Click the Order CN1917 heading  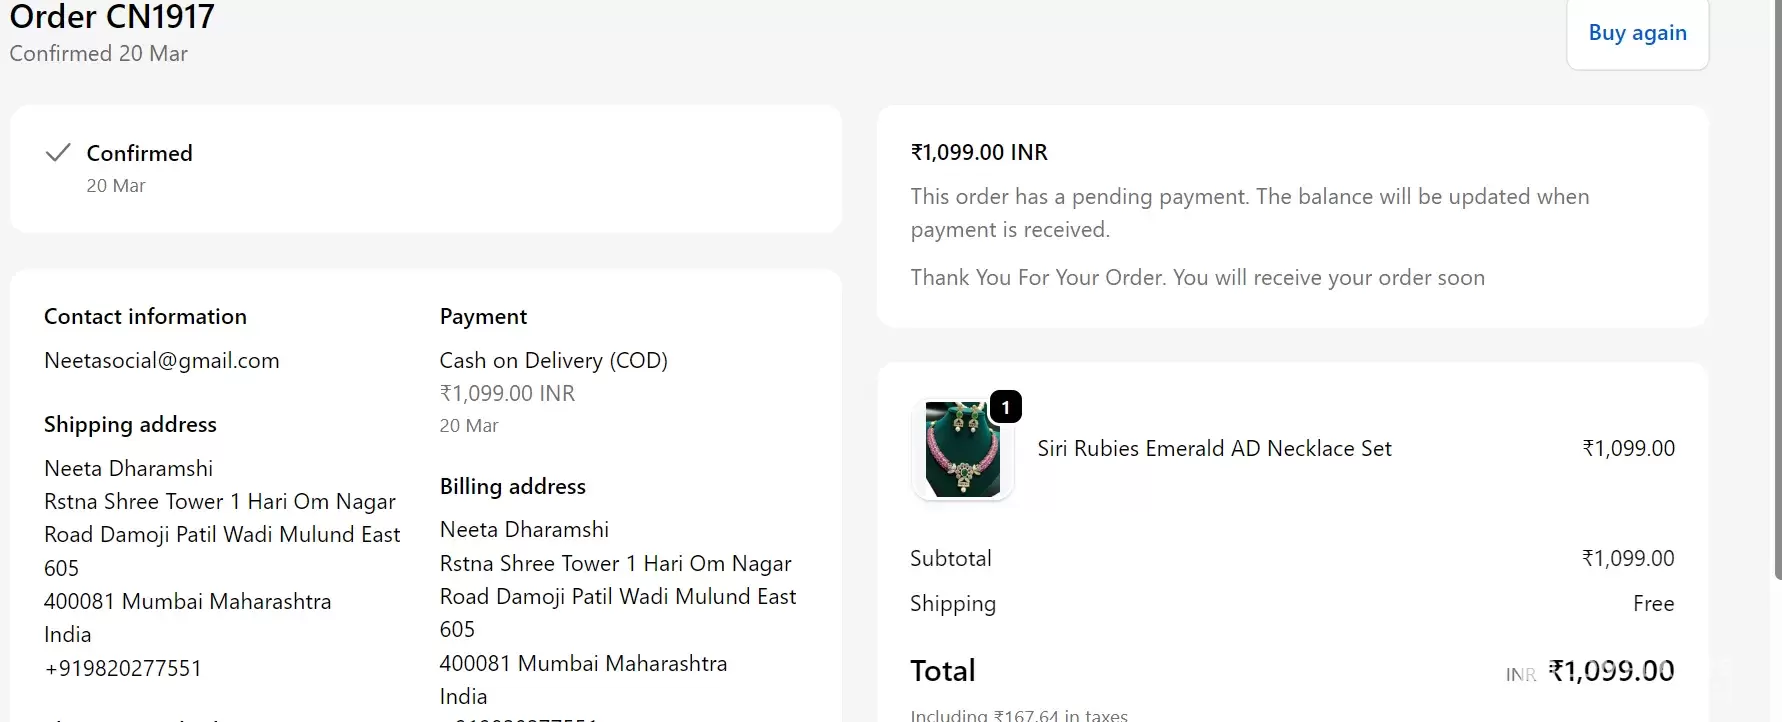coord(112,16)
